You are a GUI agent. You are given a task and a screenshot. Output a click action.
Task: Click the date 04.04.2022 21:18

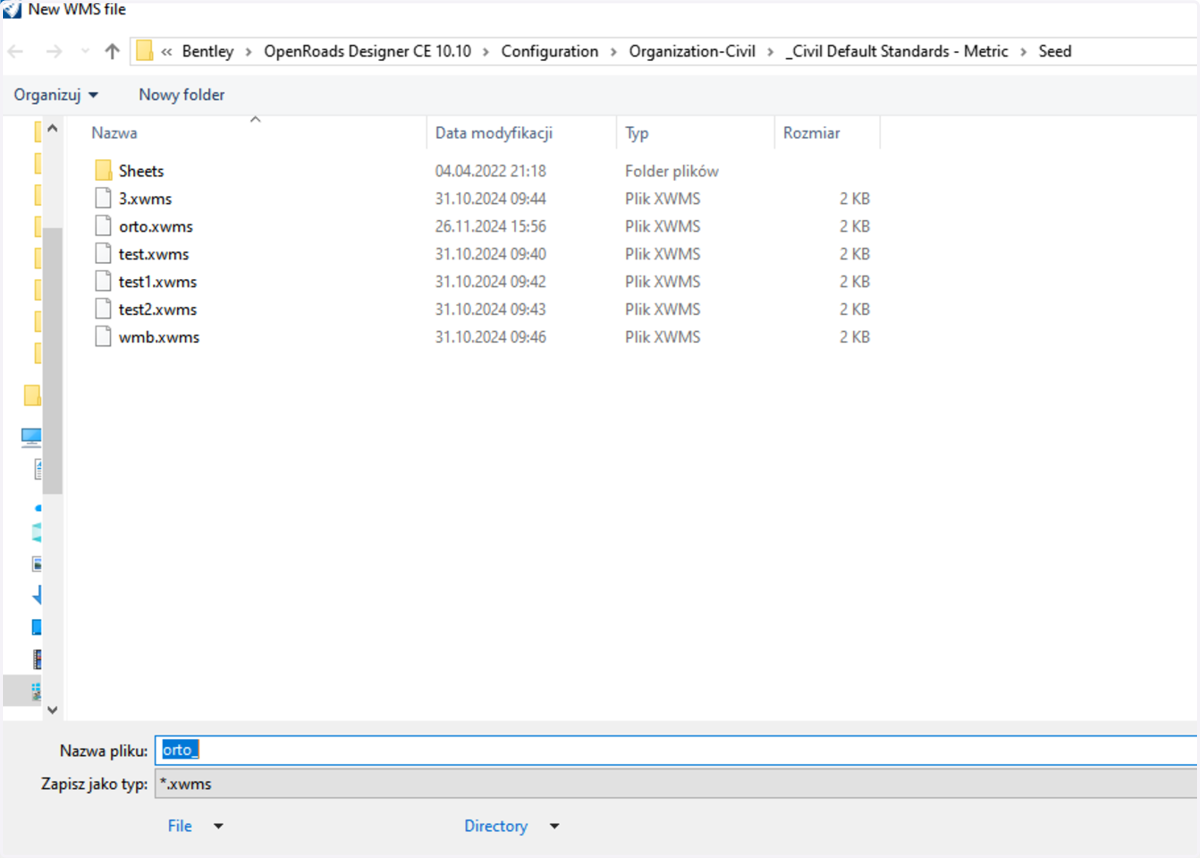491,171
